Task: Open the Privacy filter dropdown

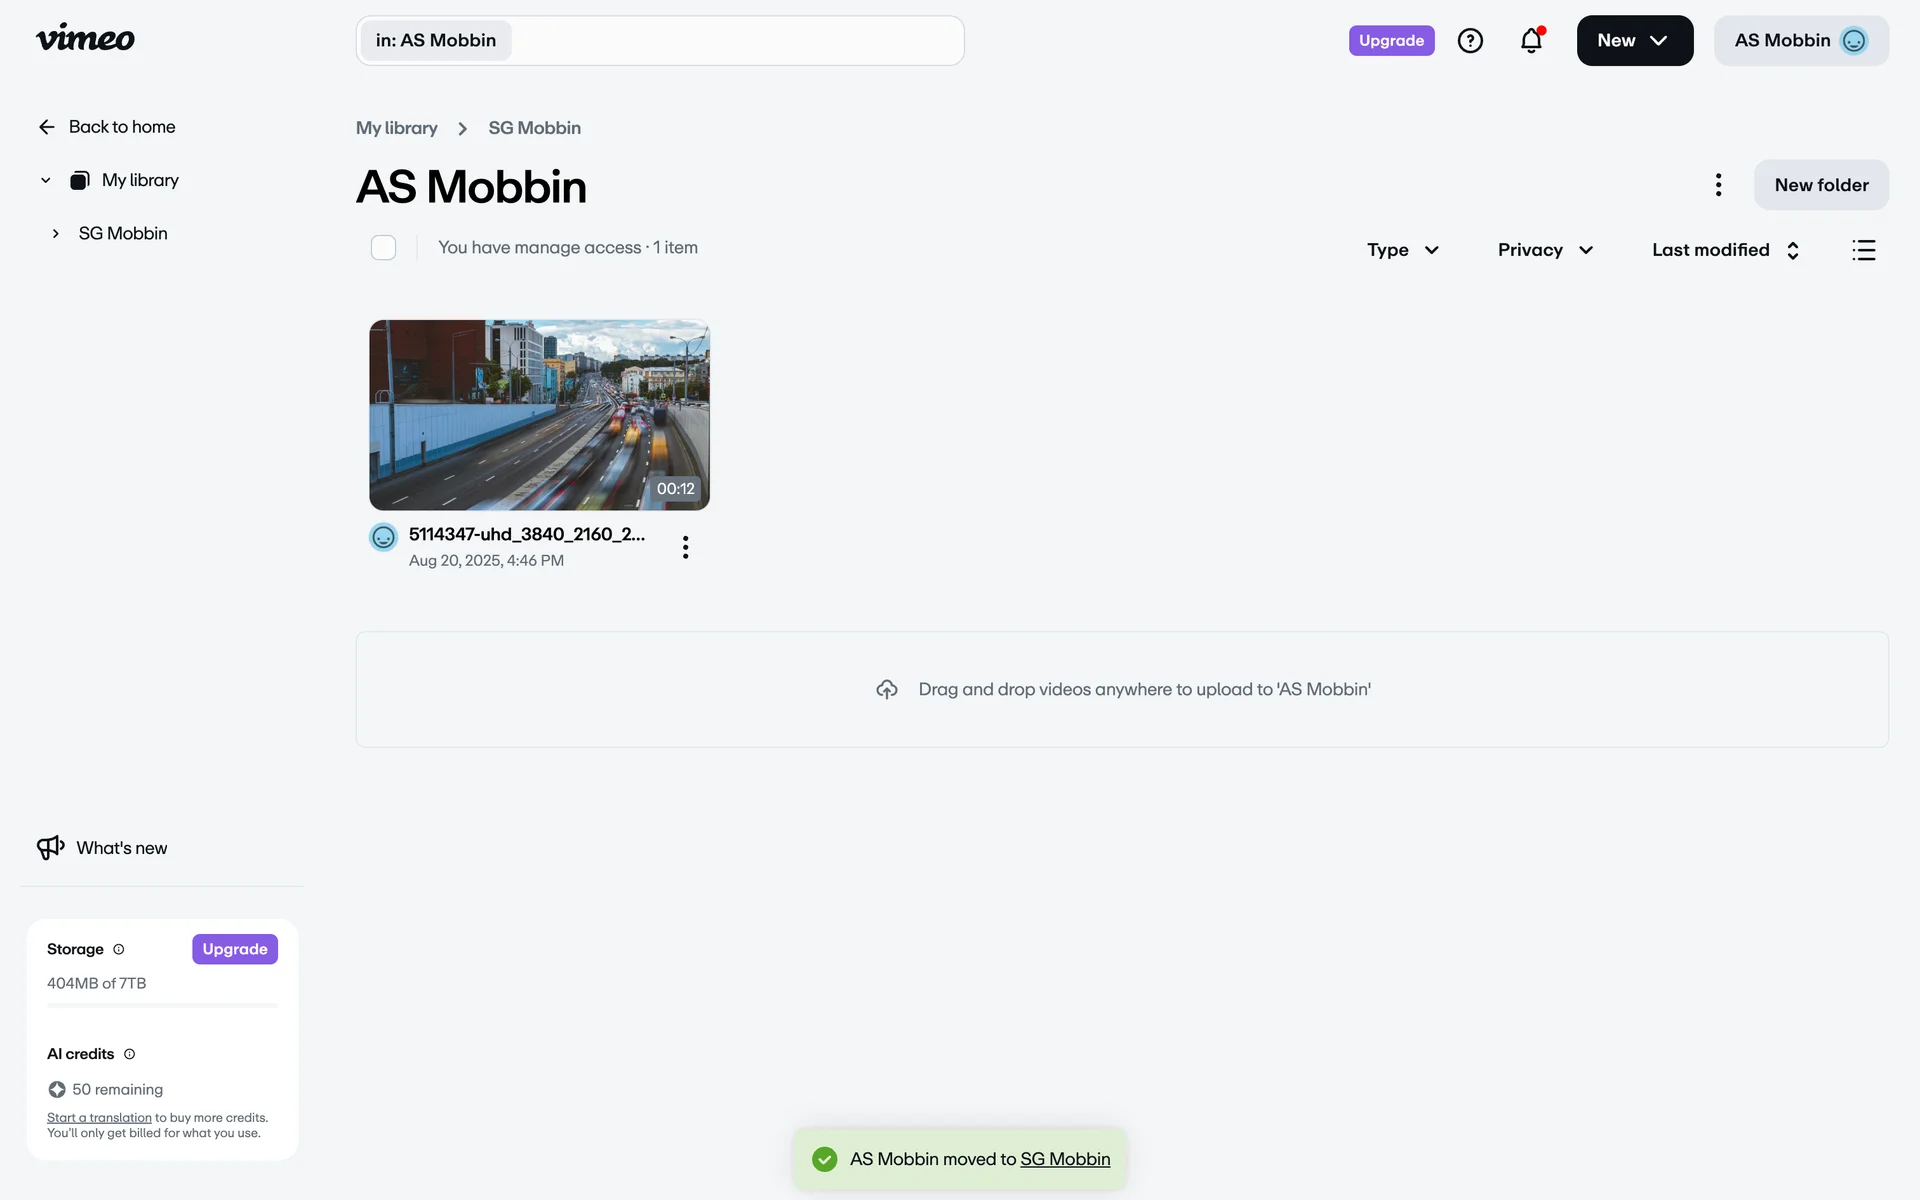Action: tap(1544, 250)
